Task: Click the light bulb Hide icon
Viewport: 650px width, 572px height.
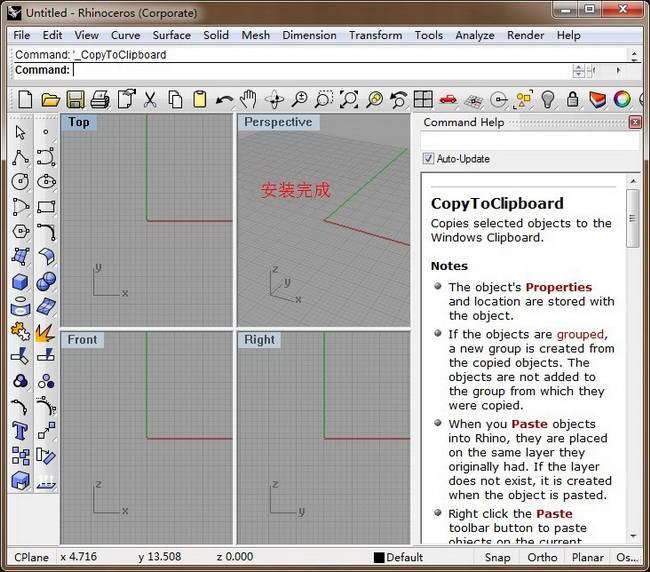Action: pos(548,99)
